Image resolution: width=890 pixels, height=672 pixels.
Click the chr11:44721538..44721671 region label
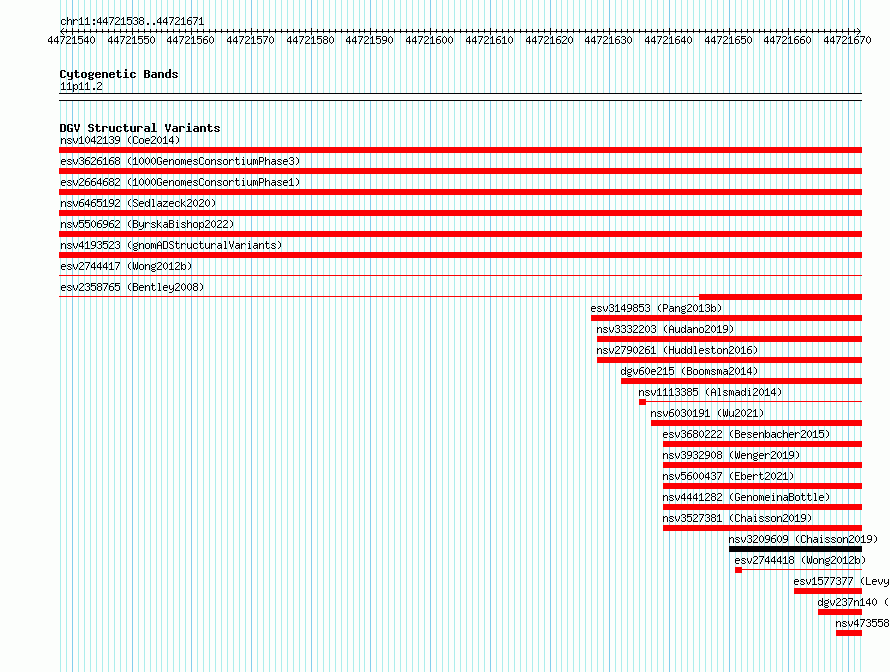132,21
